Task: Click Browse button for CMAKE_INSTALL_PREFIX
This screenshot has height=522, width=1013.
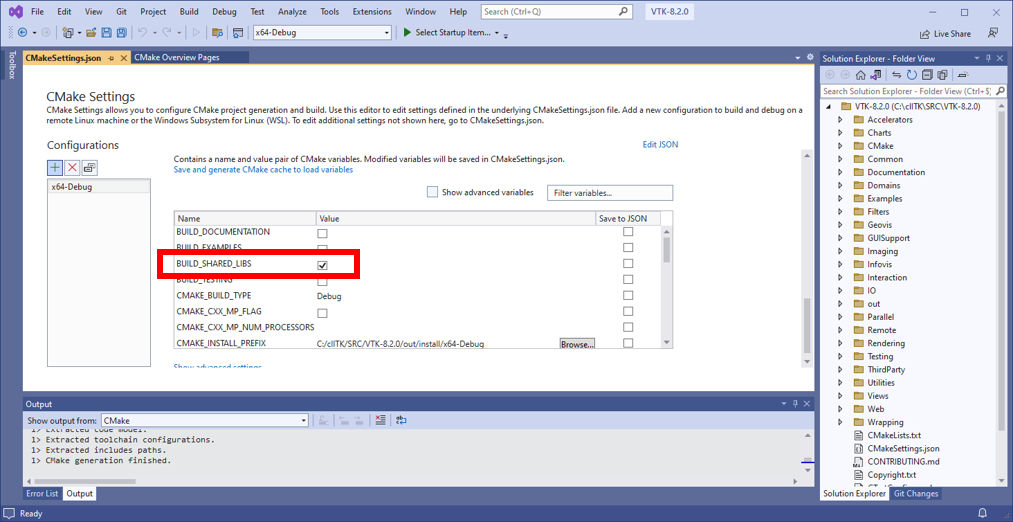Action: (x=577, y=344)
